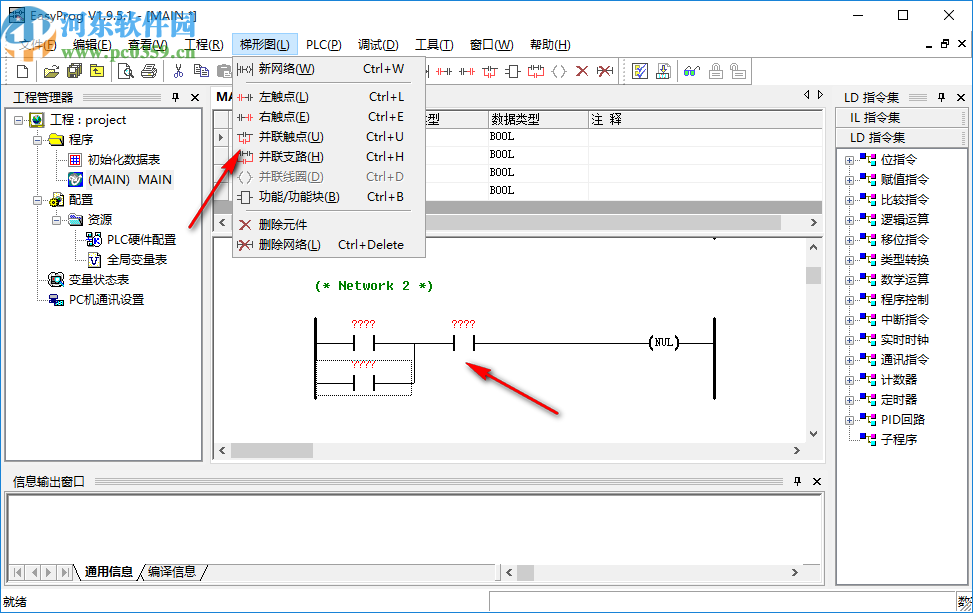
Task: Open 全局变量表 in project tree
Action: [x=137, y=259]
